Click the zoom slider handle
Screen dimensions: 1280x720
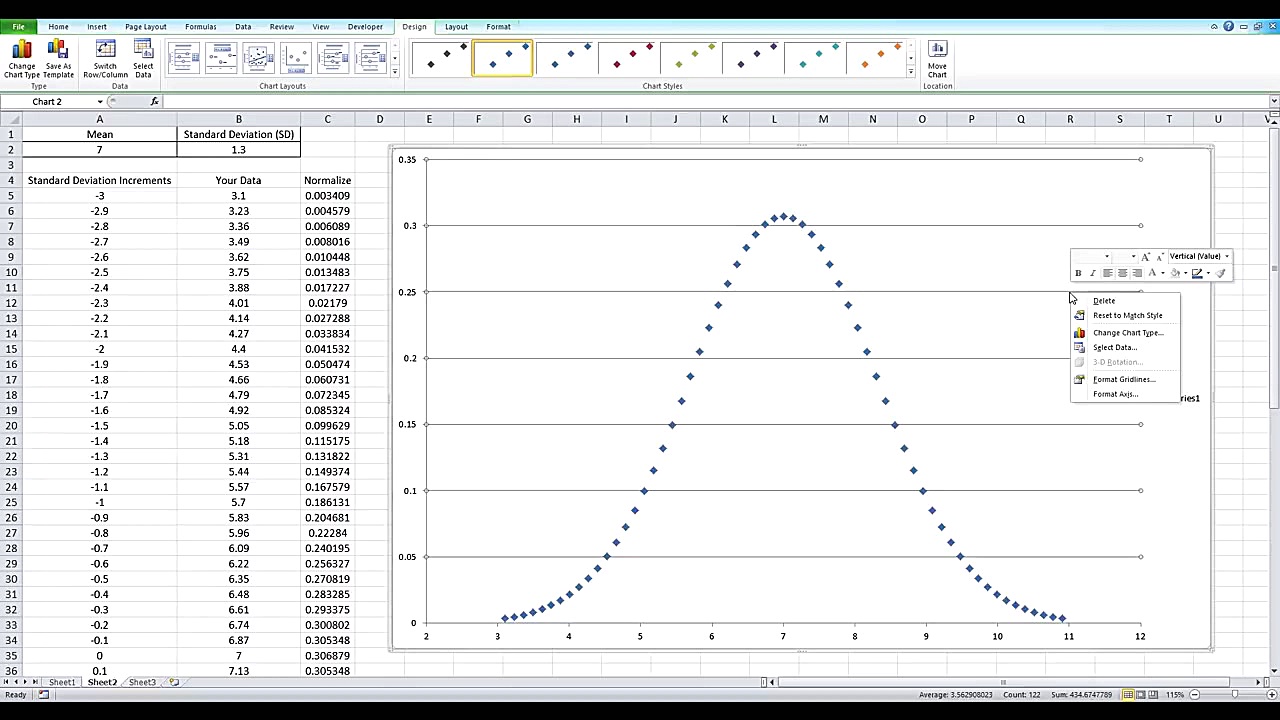pos(1235,695)
